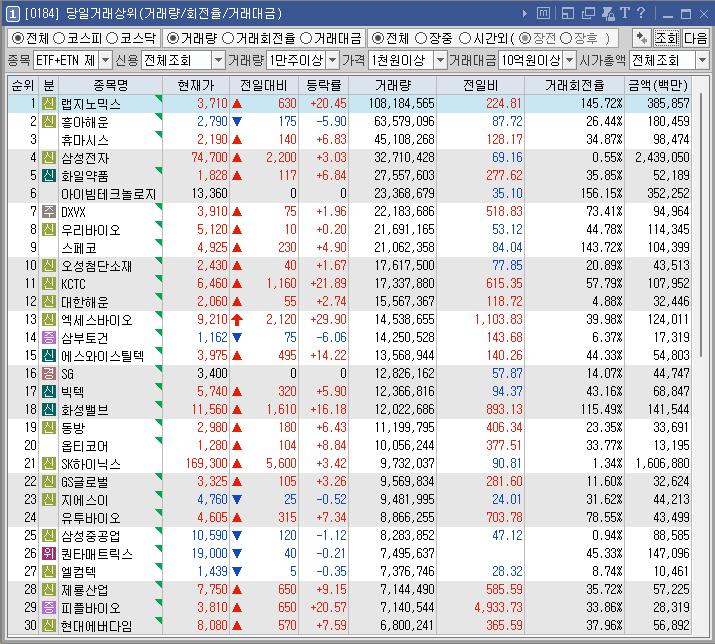Click the window layout icon in title bar
Viewport: 715px width, 644px height.
(568, 14)
